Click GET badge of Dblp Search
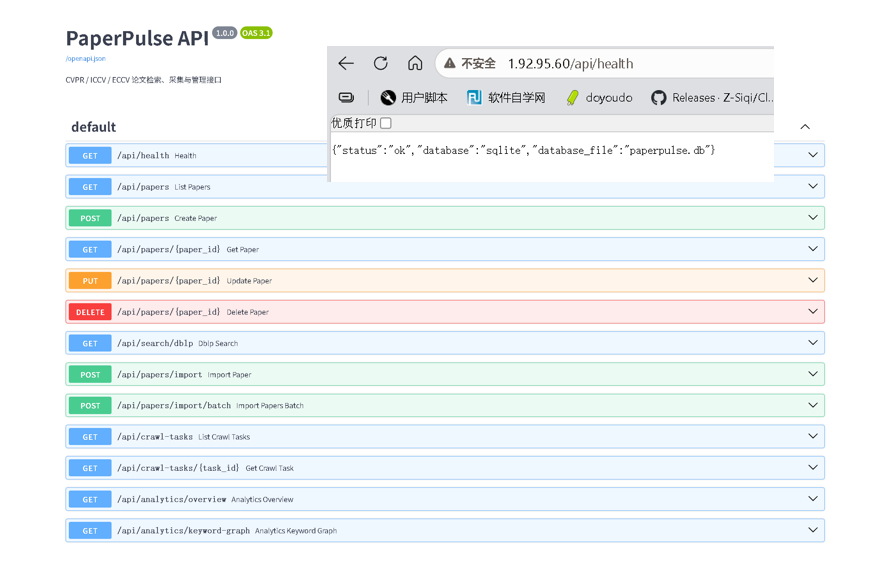Viewport: 891px width, 575px height. (x=90, y=343)
